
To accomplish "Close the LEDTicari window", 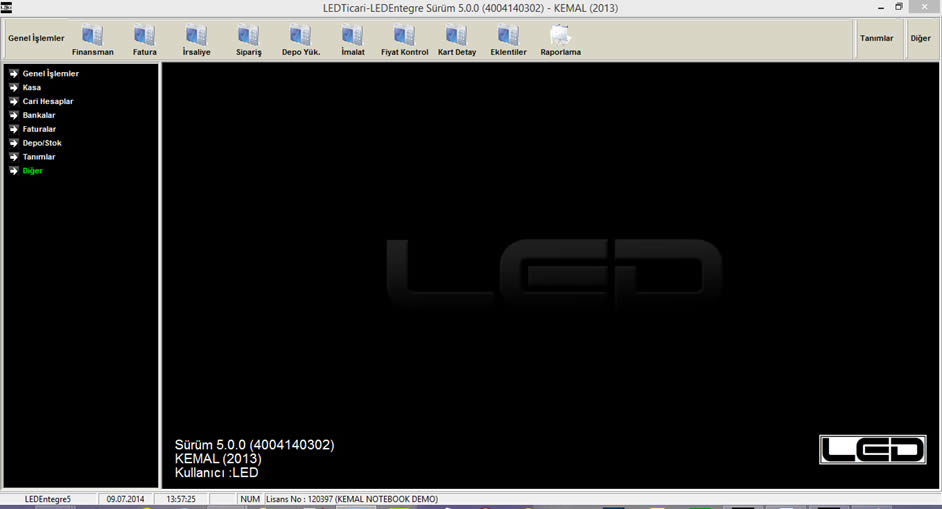I will coord(925,7).
